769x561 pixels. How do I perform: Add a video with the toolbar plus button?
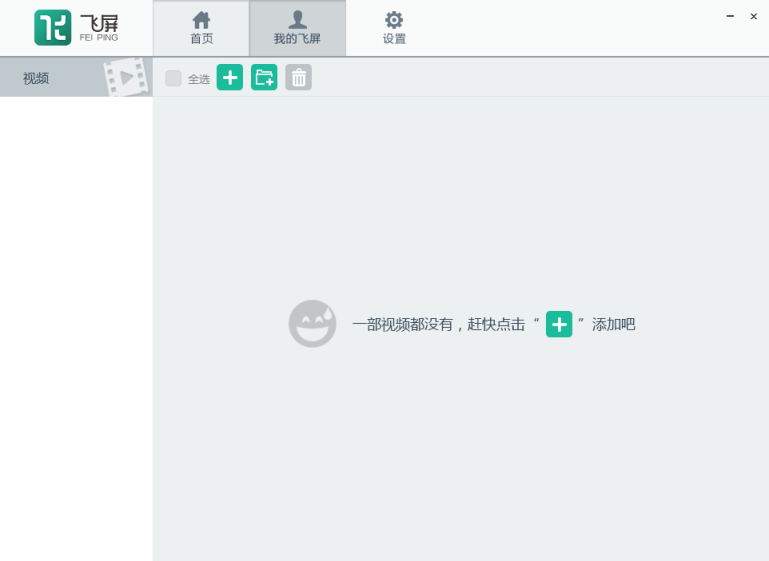pyautogui.click(x=230, y=77)
